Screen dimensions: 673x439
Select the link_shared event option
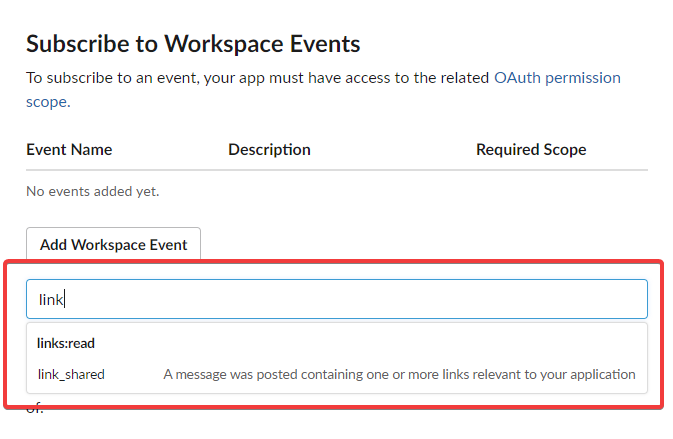337,374
